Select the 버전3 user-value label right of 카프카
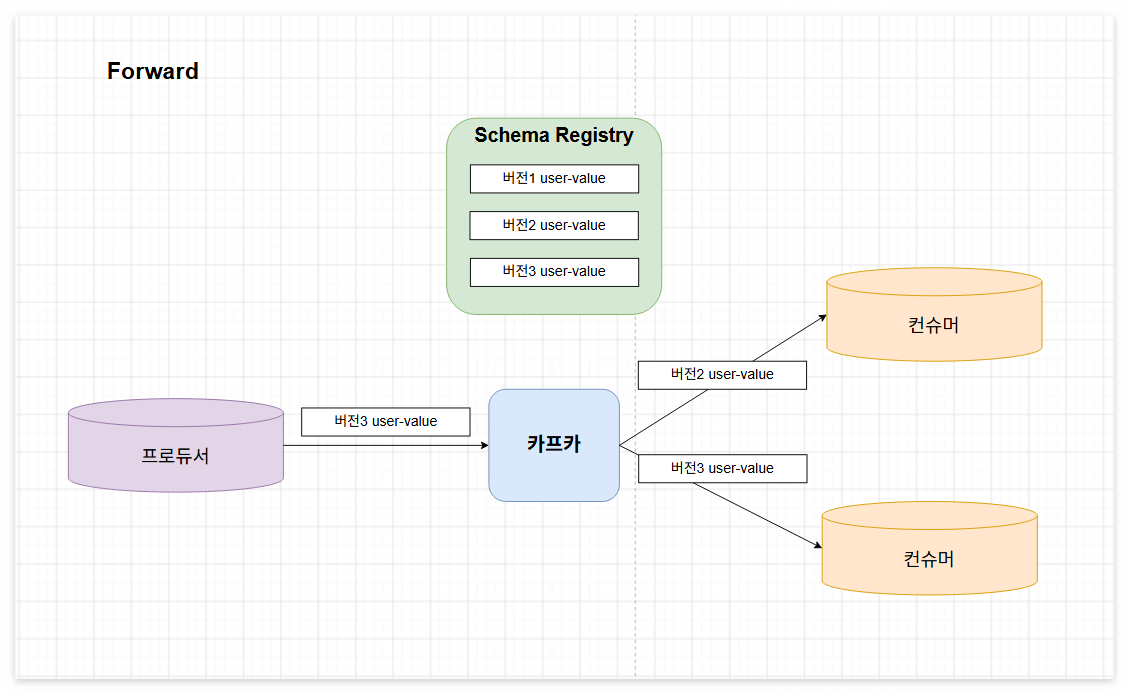The width and height of the screenshot is (1129, 694). pos(722,469)
